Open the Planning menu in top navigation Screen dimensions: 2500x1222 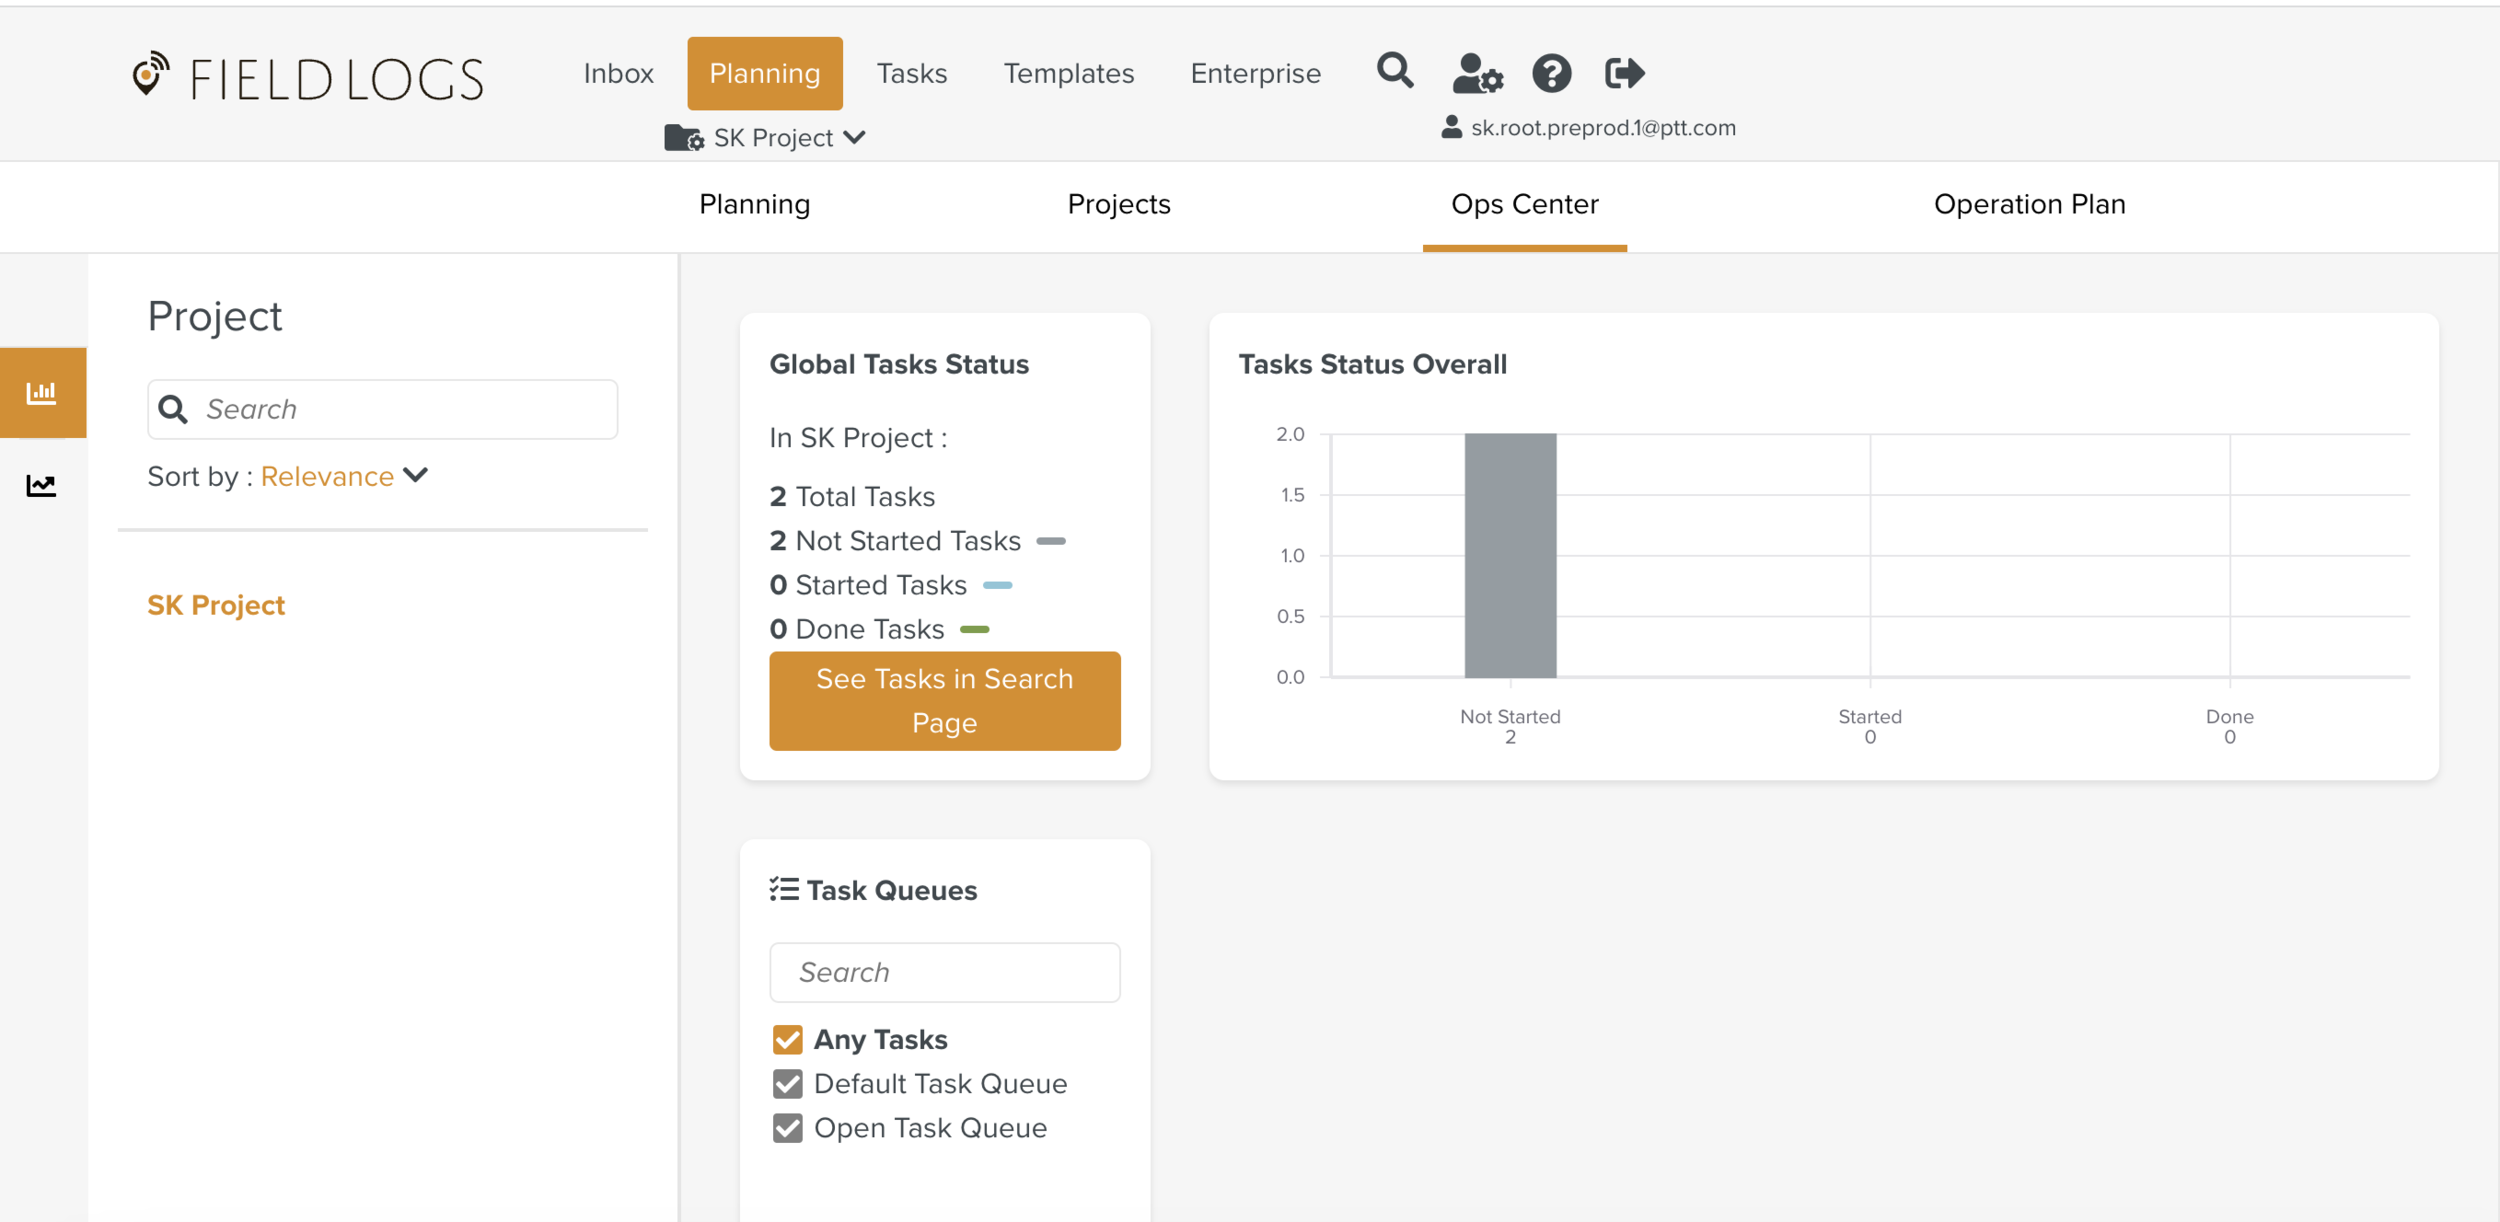click(x=764, y=73)
